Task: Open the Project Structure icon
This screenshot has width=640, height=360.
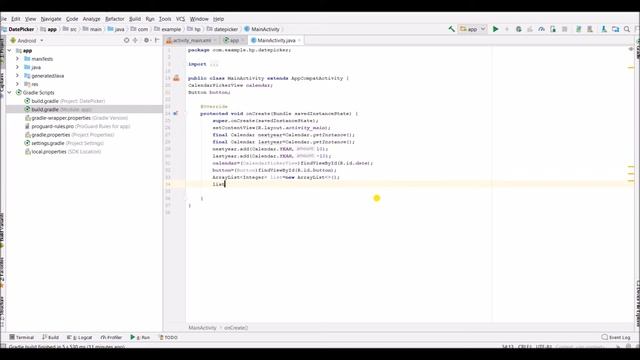Action: pyautogui.click(x=615, y=29)
